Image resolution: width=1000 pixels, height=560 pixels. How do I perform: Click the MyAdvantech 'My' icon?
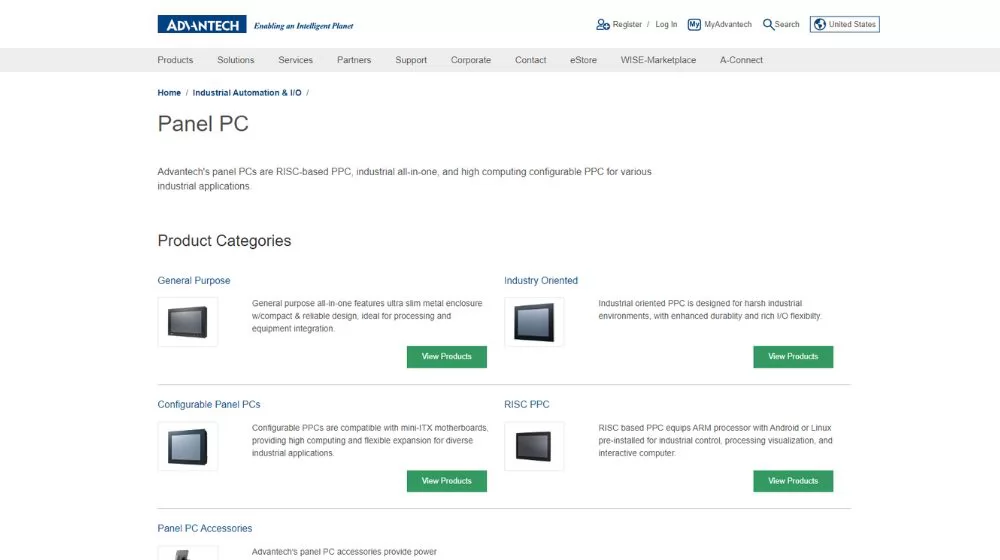[x=694, y=24]
